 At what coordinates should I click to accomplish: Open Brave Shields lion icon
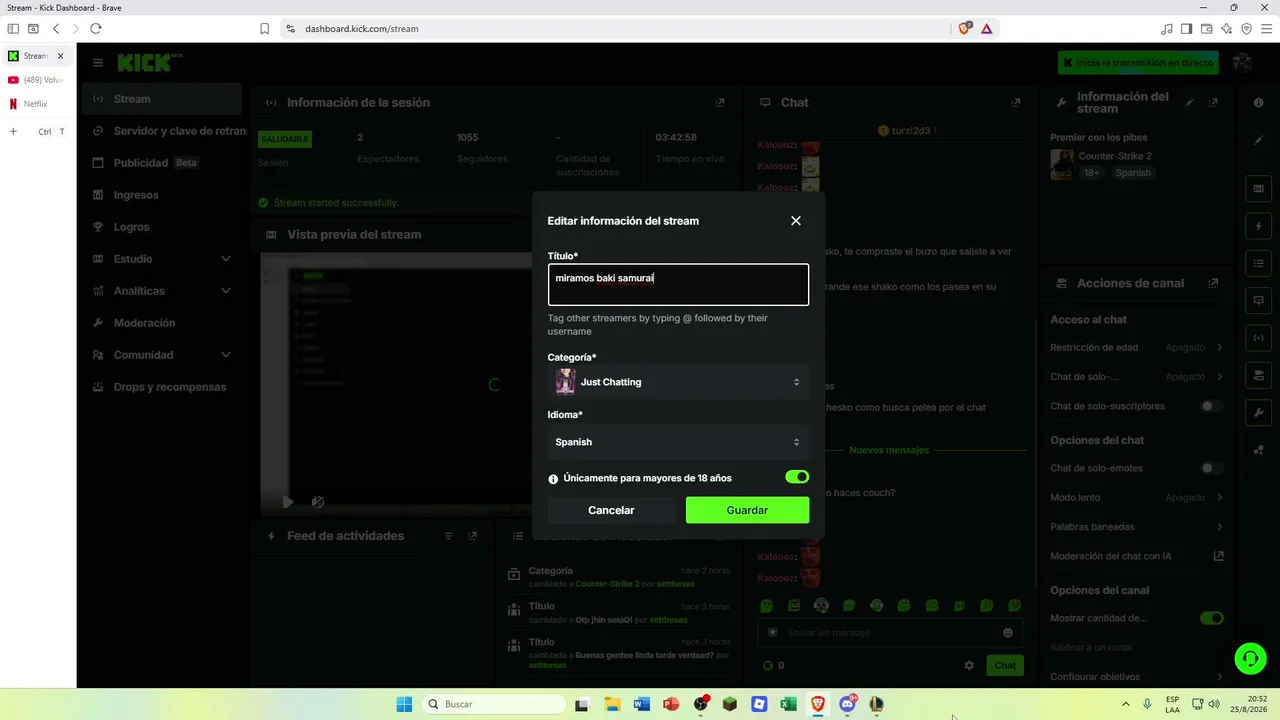964,29
